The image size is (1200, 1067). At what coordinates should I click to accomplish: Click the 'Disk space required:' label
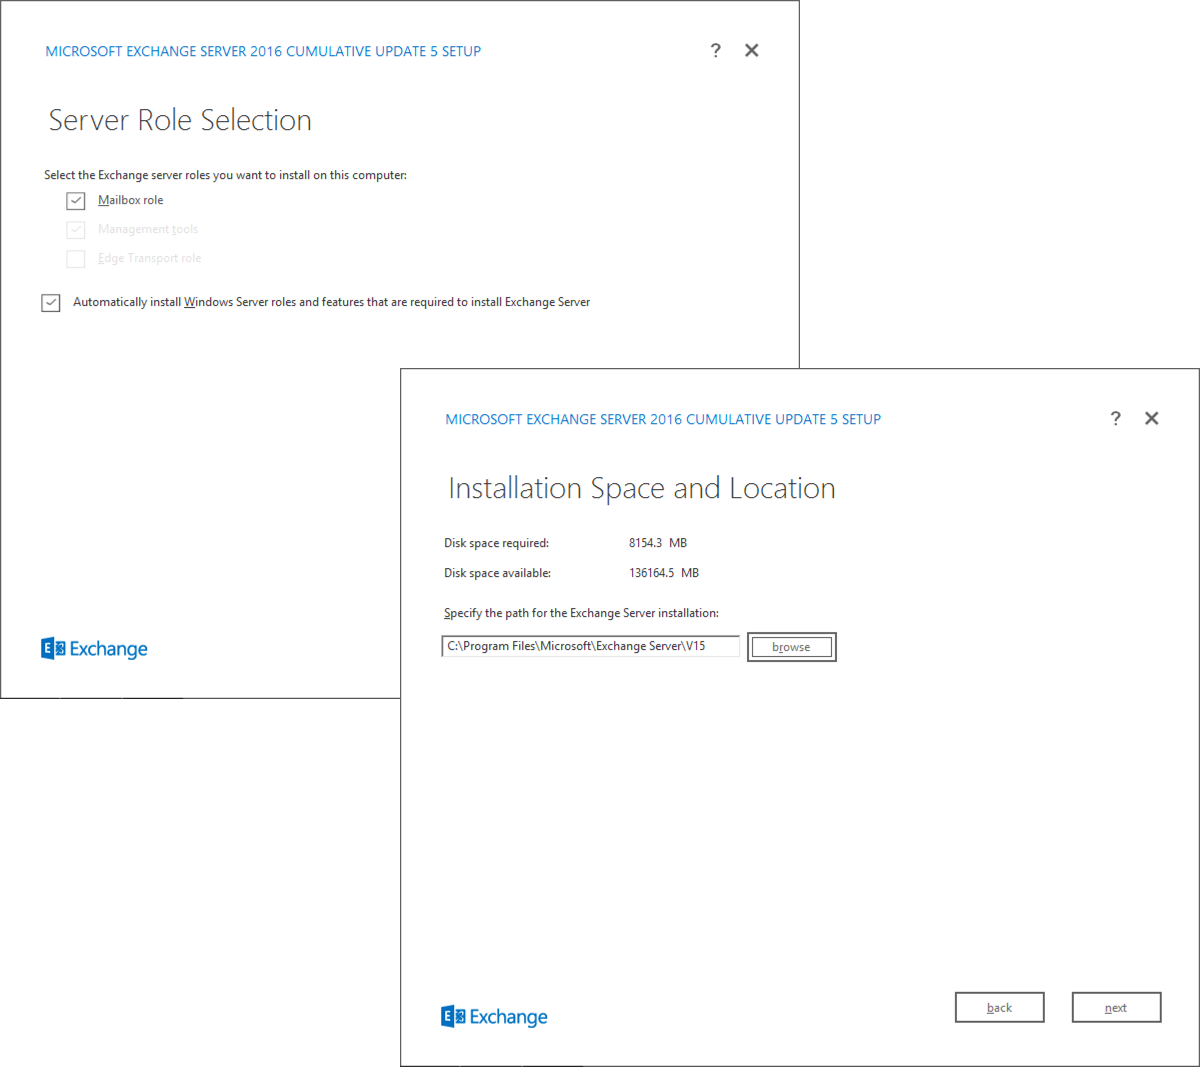(497, 543)
